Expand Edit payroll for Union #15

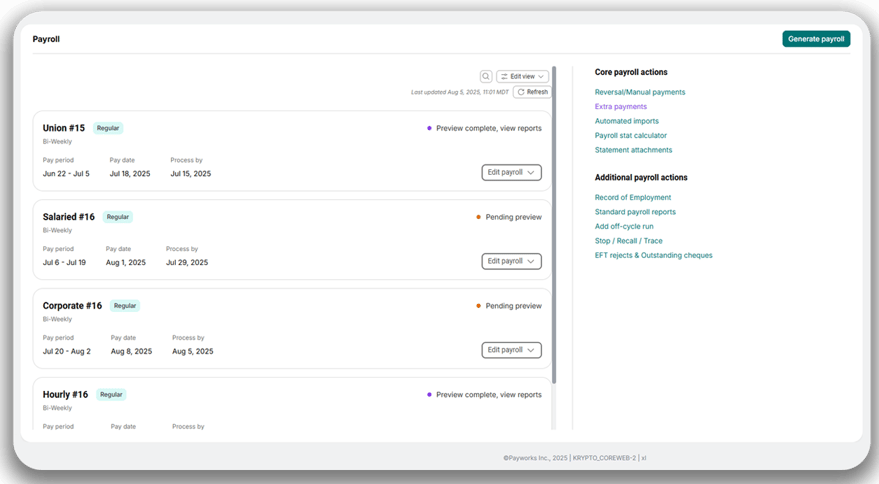point(511,172)
